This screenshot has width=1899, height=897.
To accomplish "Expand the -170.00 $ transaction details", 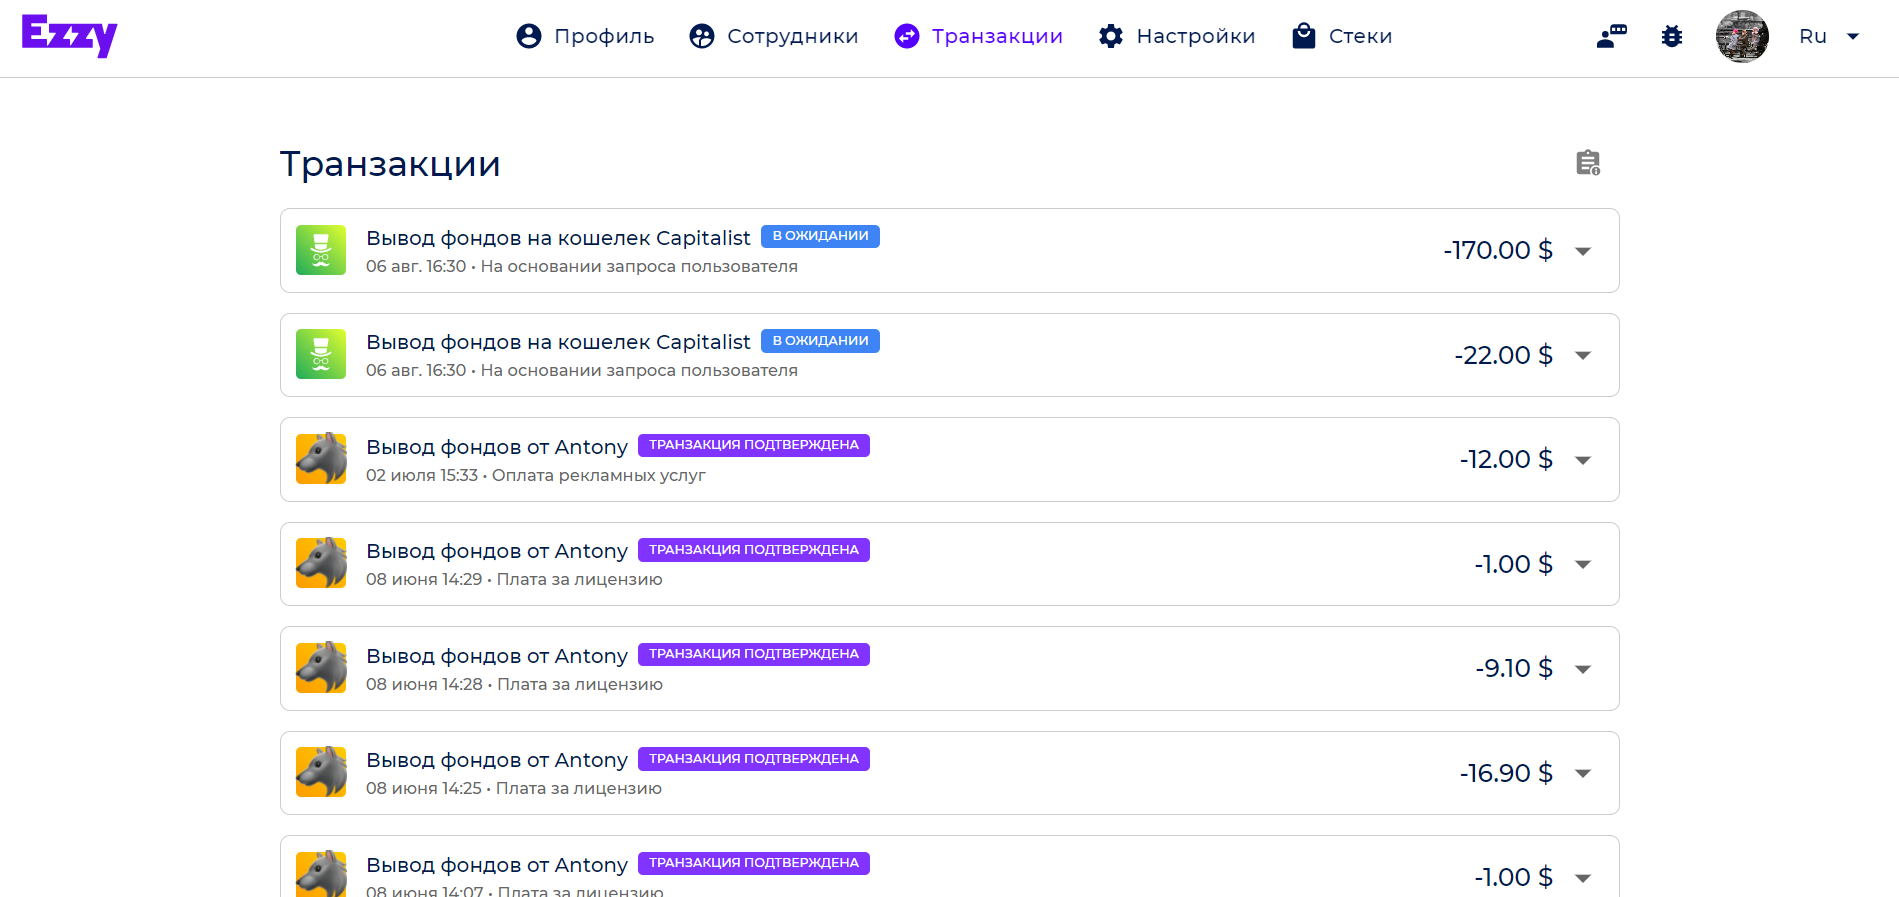I will click(x=1583, y=251).
